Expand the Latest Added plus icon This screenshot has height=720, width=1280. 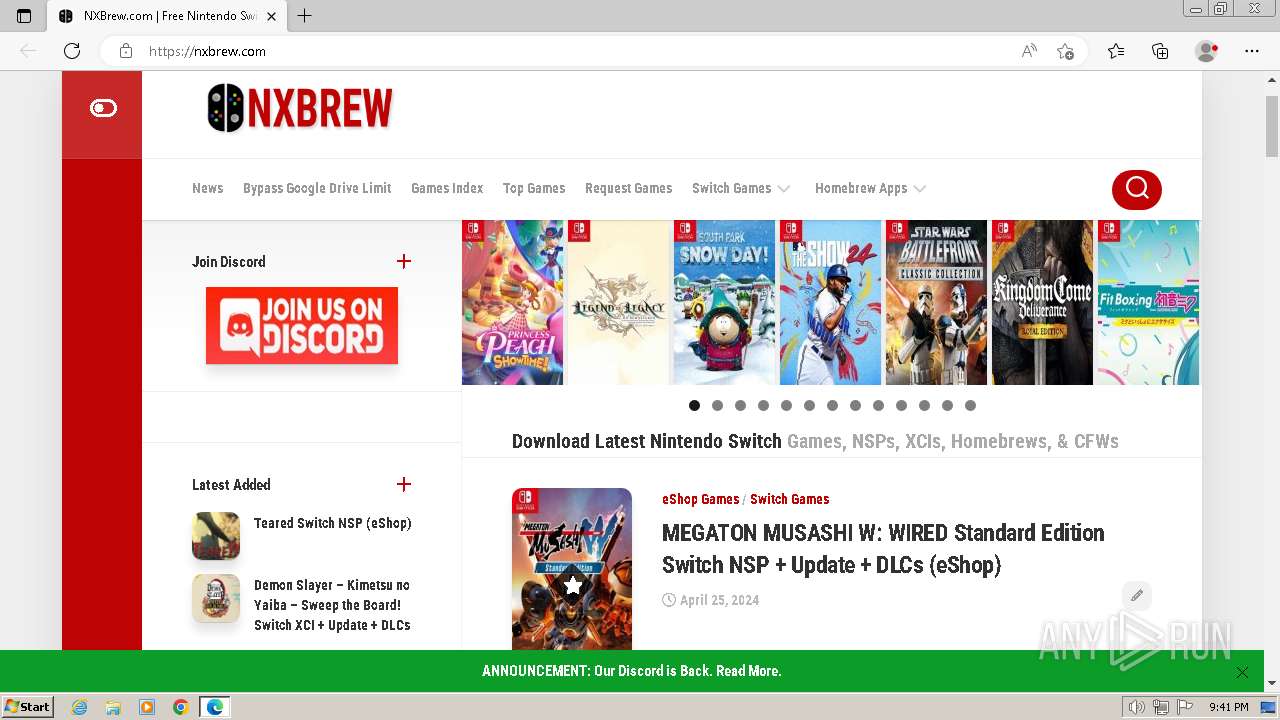click(x=404, y=484)
